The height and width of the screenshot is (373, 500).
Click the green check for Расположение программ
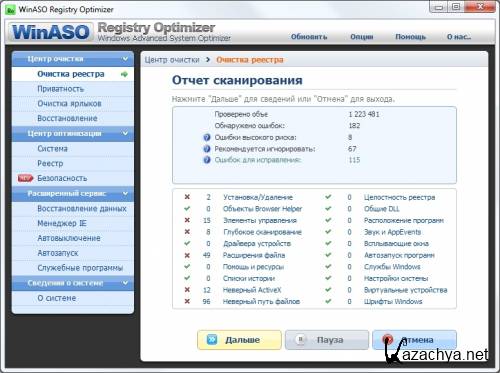pos(328,220)
